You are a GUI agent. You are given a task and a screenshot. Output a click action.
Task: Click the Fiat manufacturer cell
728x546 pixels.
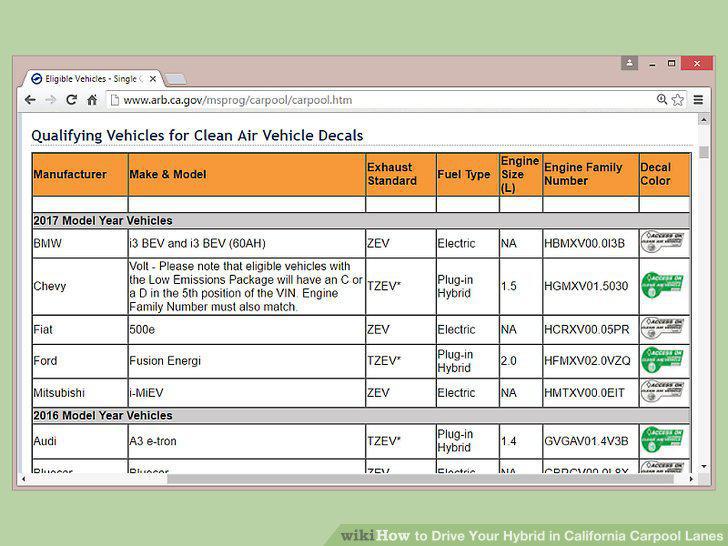(80, 330)
